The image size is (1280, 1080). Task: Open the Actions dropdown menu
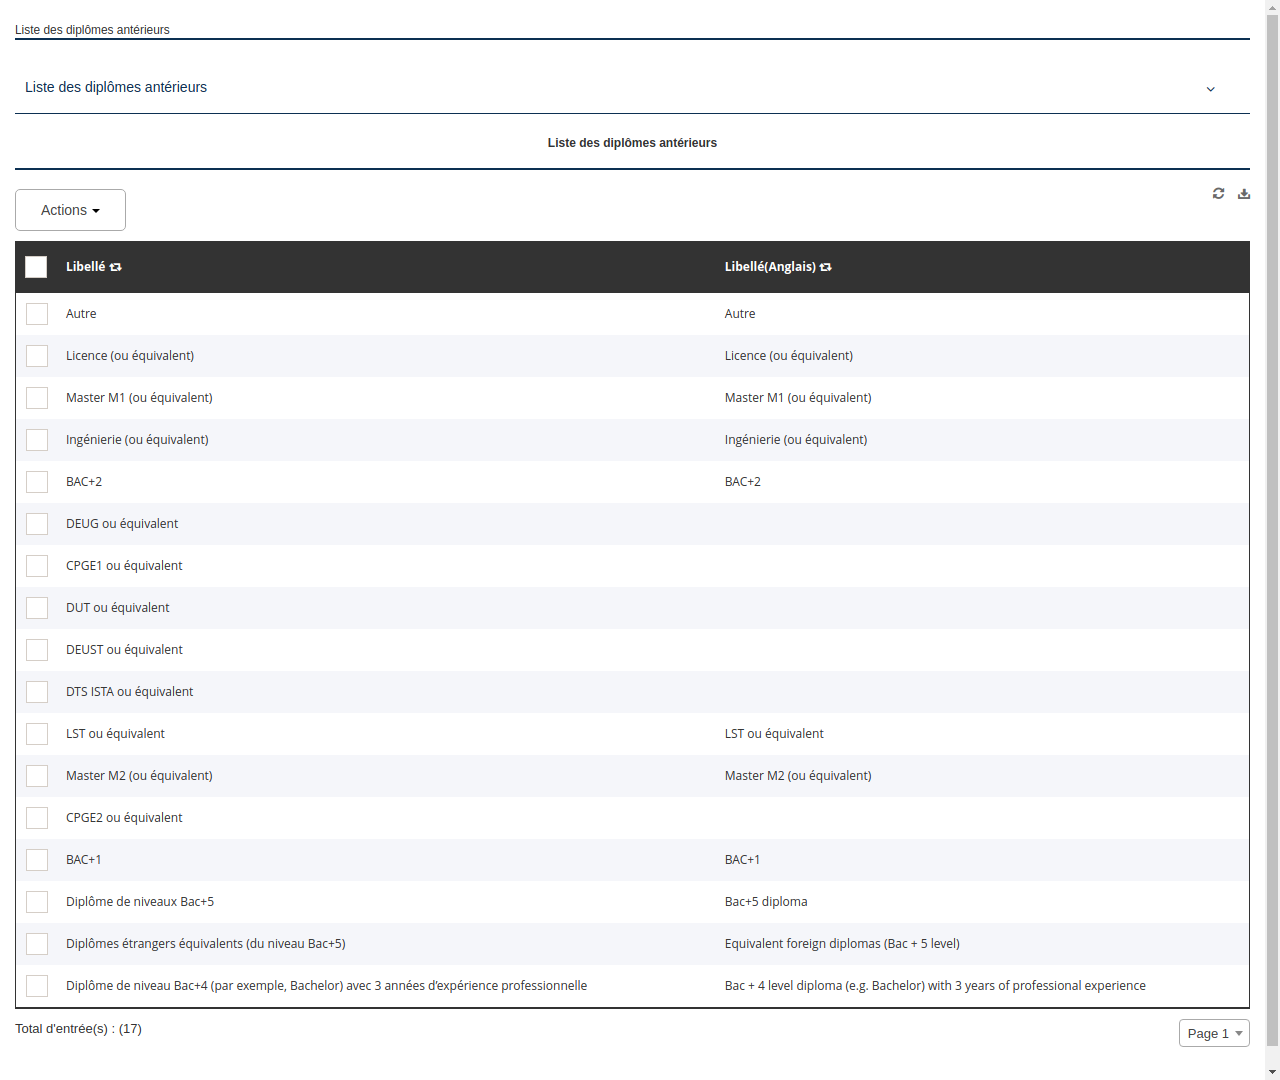coord(70,210)
